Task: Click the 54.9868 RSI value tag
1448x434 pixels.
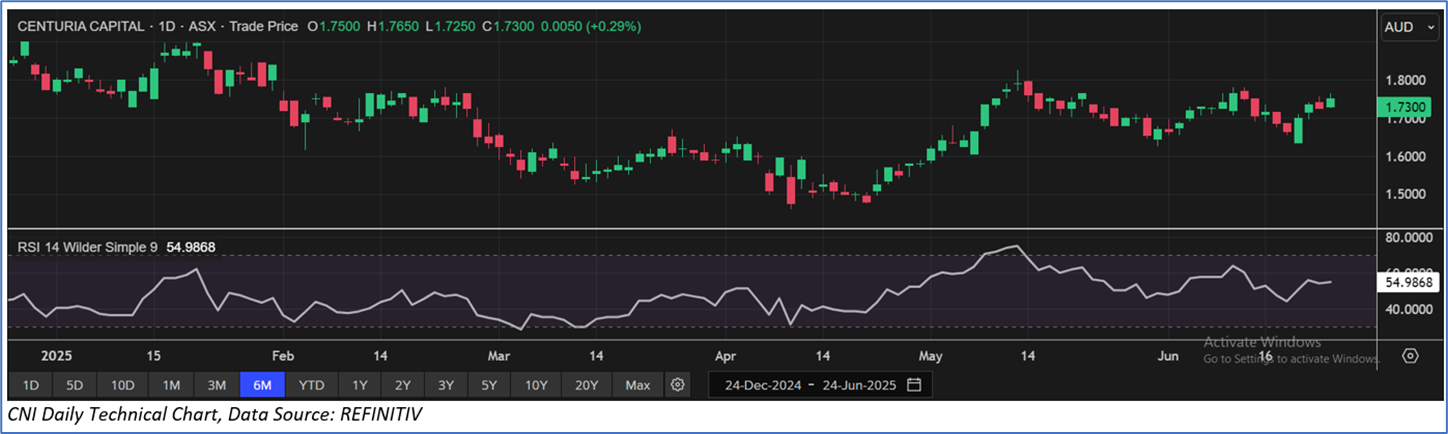Action: 1408,283
